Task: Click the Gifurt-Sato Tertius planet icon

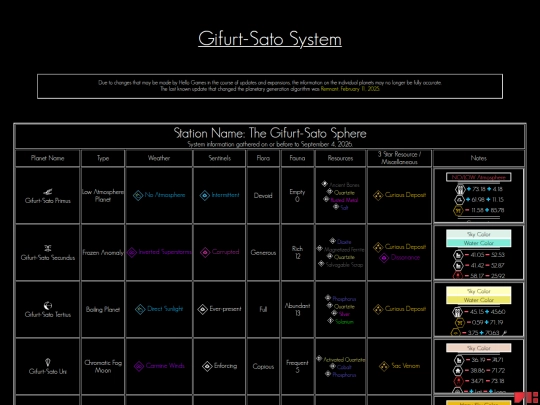Action: coord(48,305)
